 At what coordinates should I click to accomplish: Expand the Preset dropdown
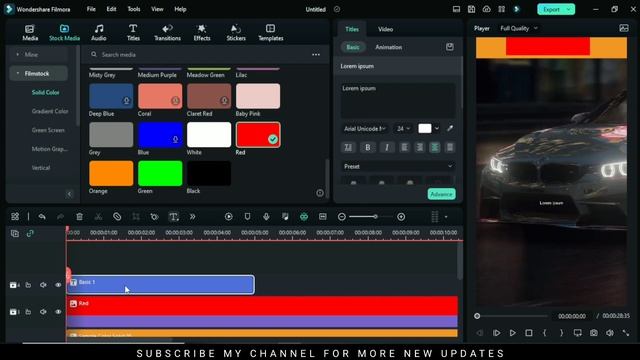398,166
